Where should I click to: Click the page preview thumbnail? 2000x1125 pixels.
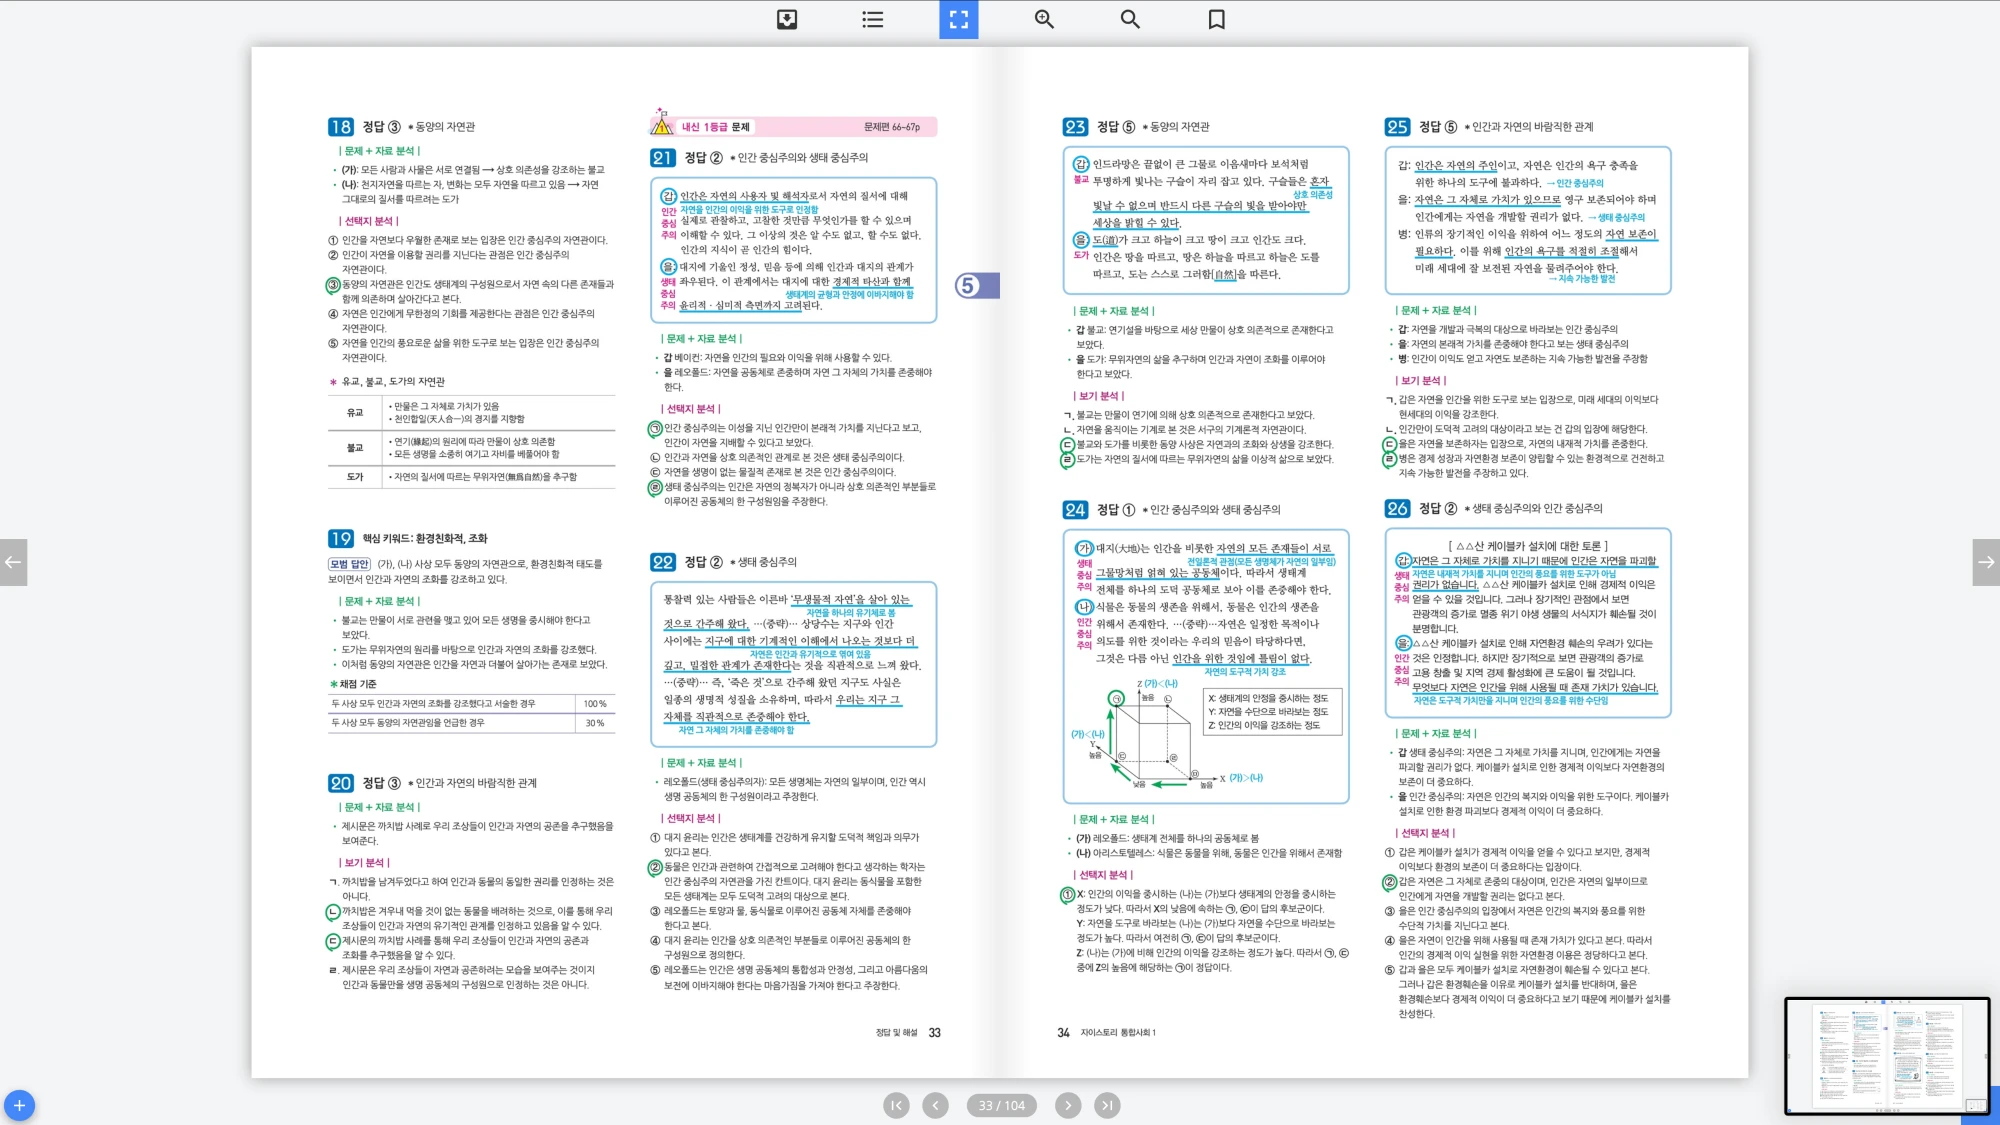coord(1886,1055)
